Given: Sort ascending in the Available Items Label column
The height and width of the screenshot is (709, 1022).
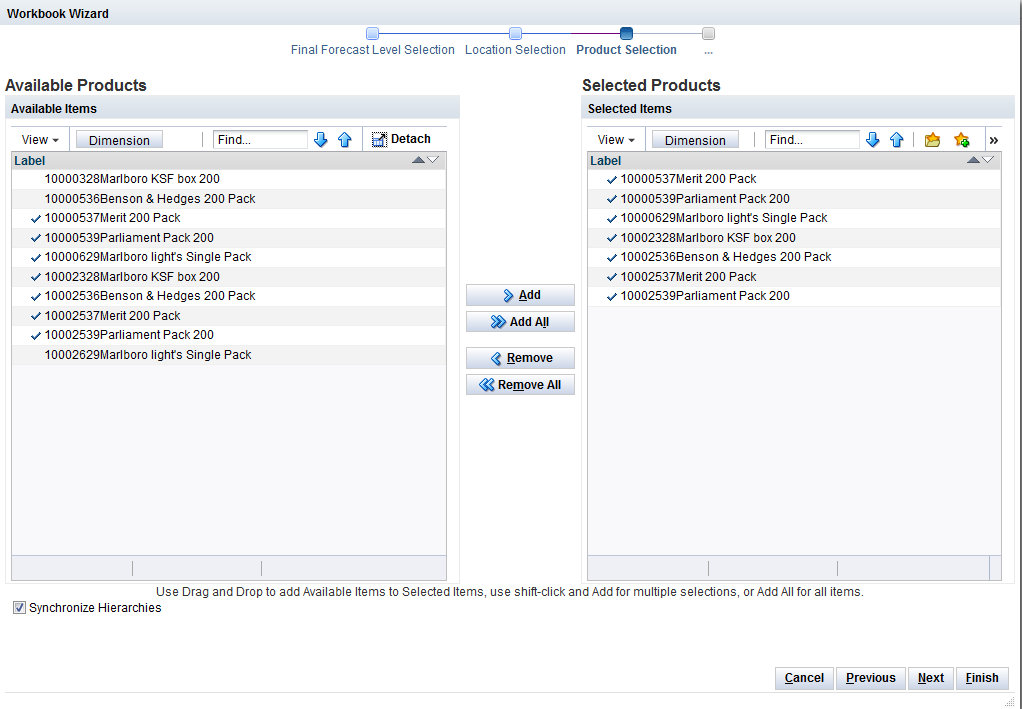Looking at the screenshot, I should click(x=418, y=160).
